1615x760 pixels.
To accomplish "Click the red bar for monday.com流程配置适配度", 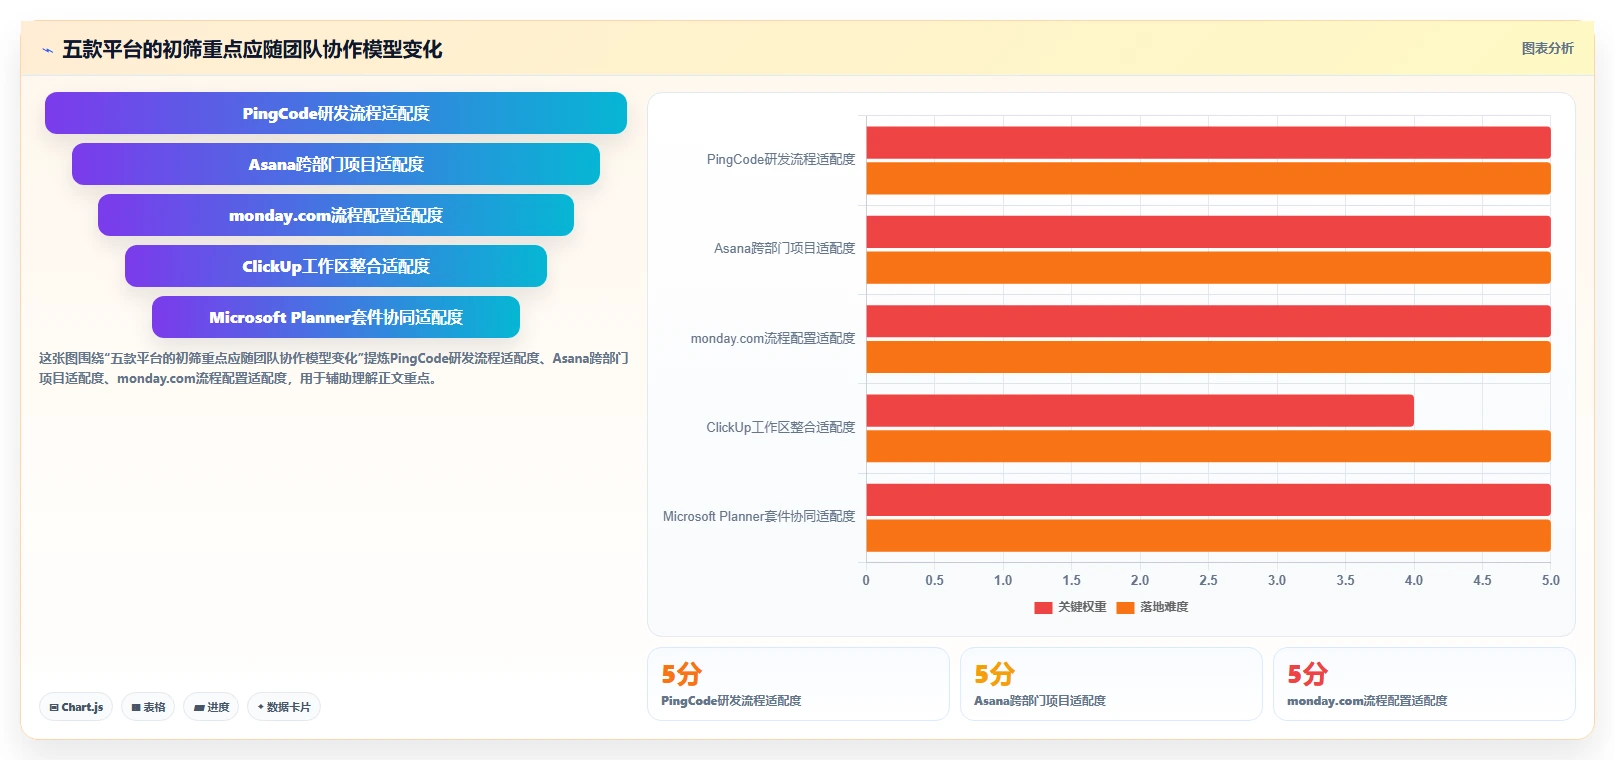I will 1208,321.
